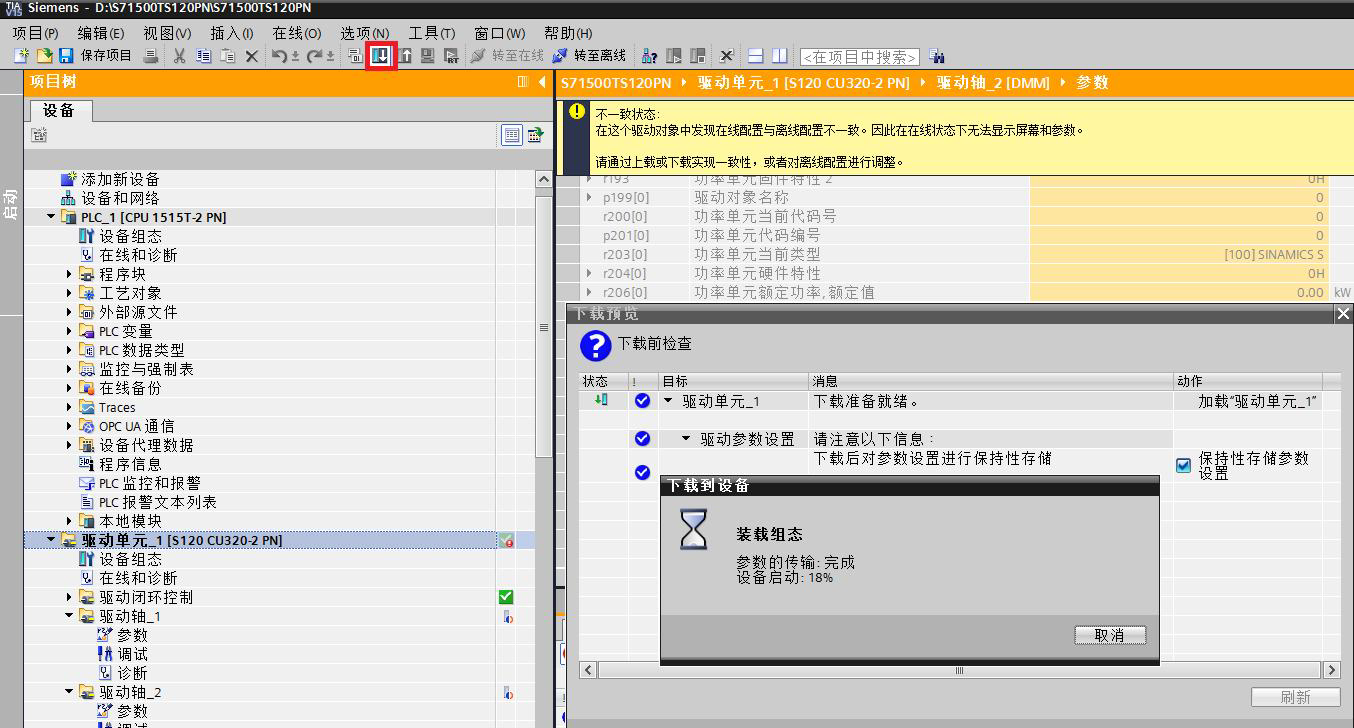Image resolution: width=1354 pixels, height=728 pixels.
Task: Click the Open project toolbar icon
Action: point(44,56)
